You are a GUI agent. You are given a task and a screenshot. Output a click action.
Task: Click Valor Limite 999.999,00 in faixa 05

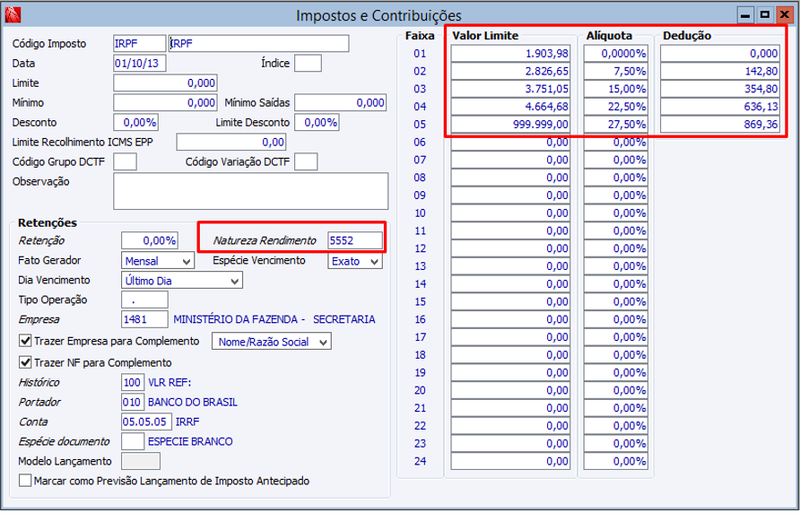[x=510, y=125]
